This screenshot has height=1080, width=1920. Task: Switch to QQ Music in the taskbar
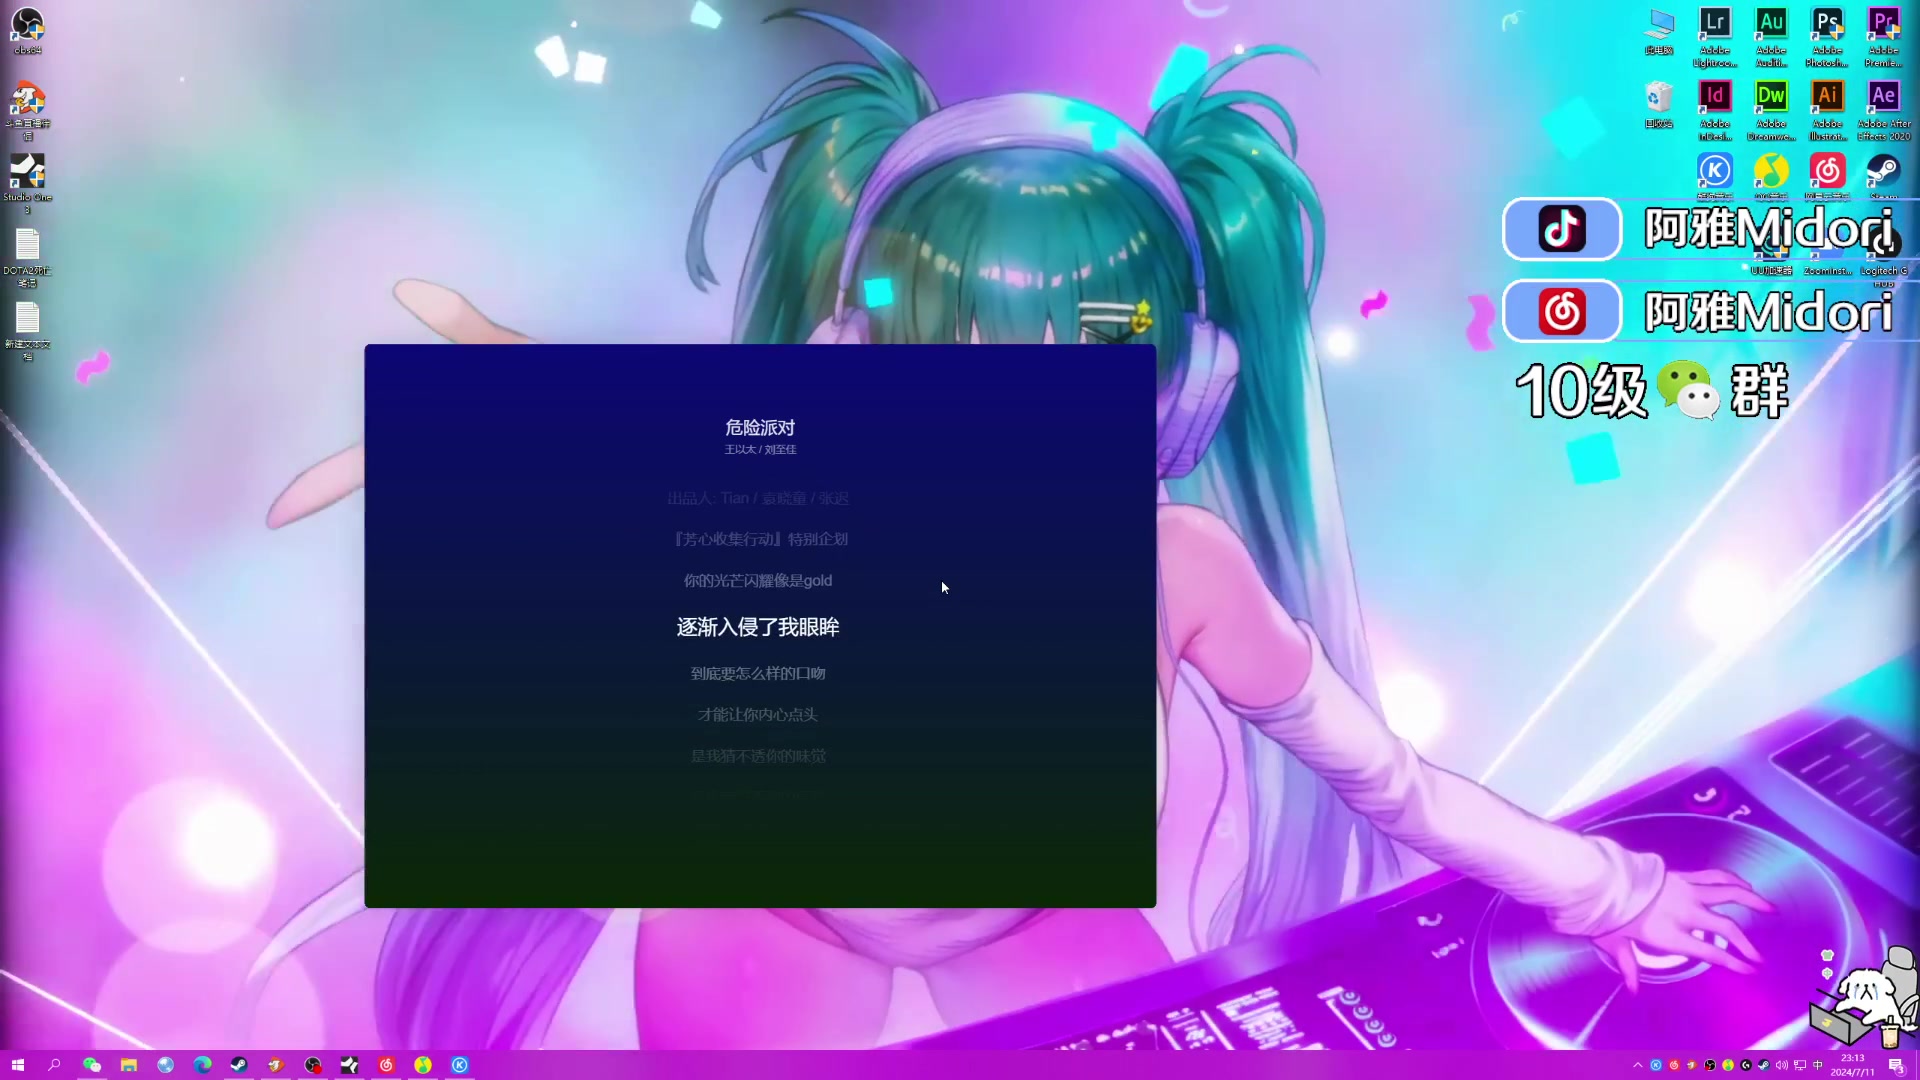pos(423,1065)
